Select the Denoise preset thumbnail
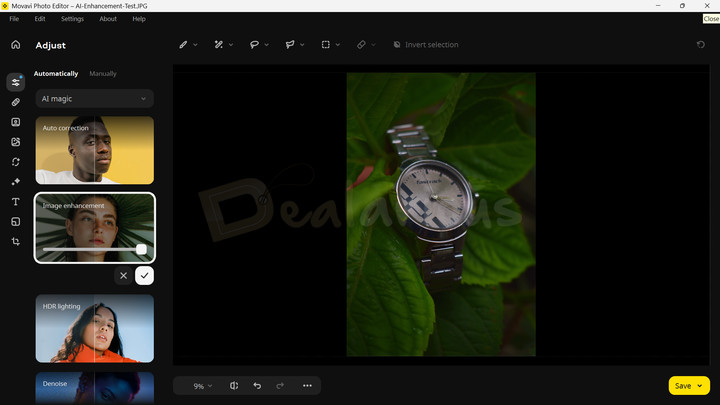 click(95, 388)
